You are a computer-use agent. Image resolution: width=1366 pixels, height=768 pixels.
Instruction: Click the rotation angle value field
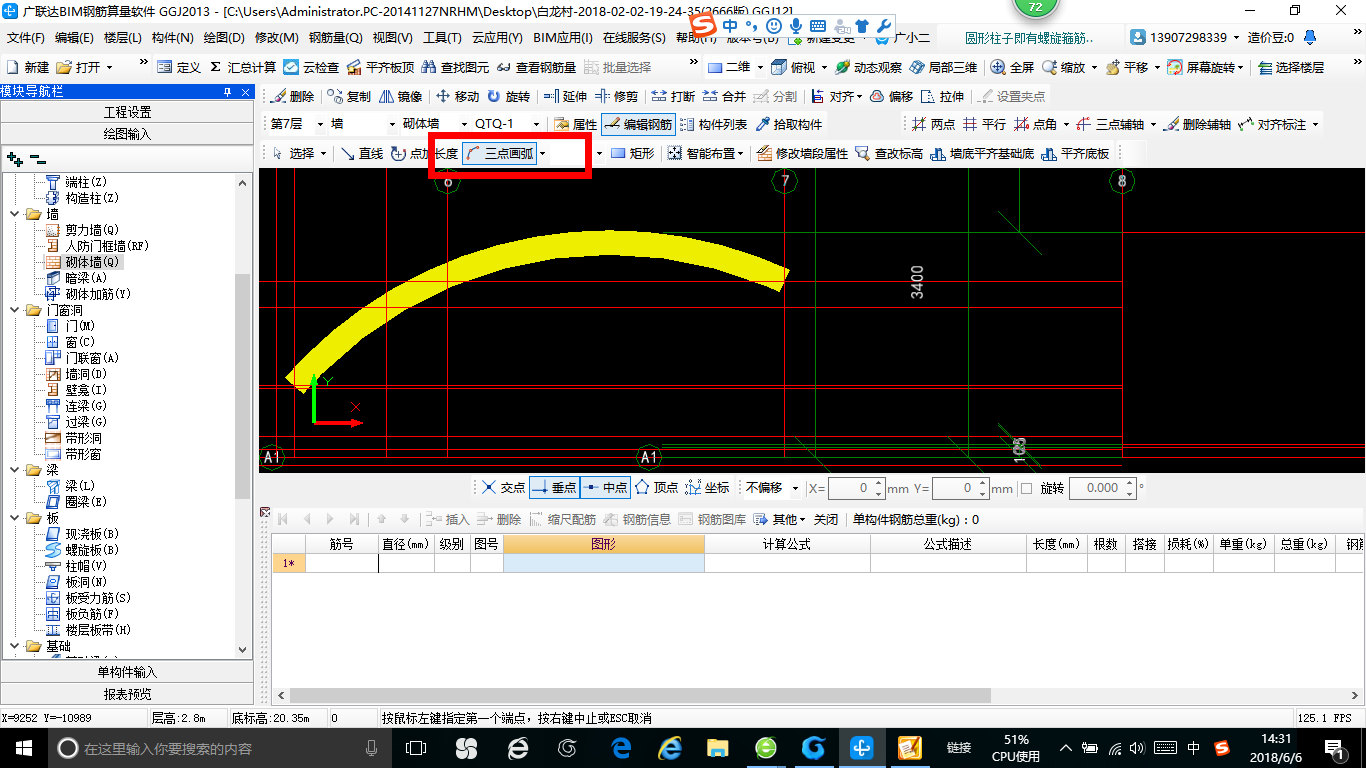coord(1102,488)
